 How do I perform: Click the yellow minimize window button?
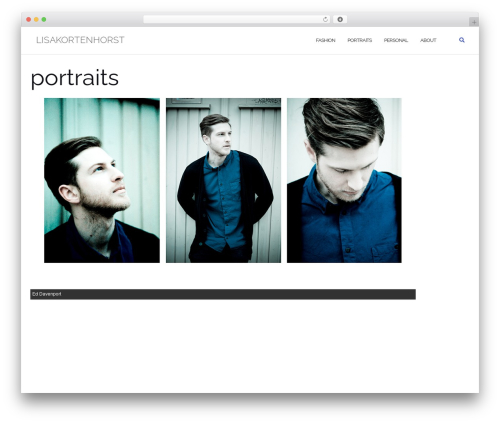click(36, 19)
